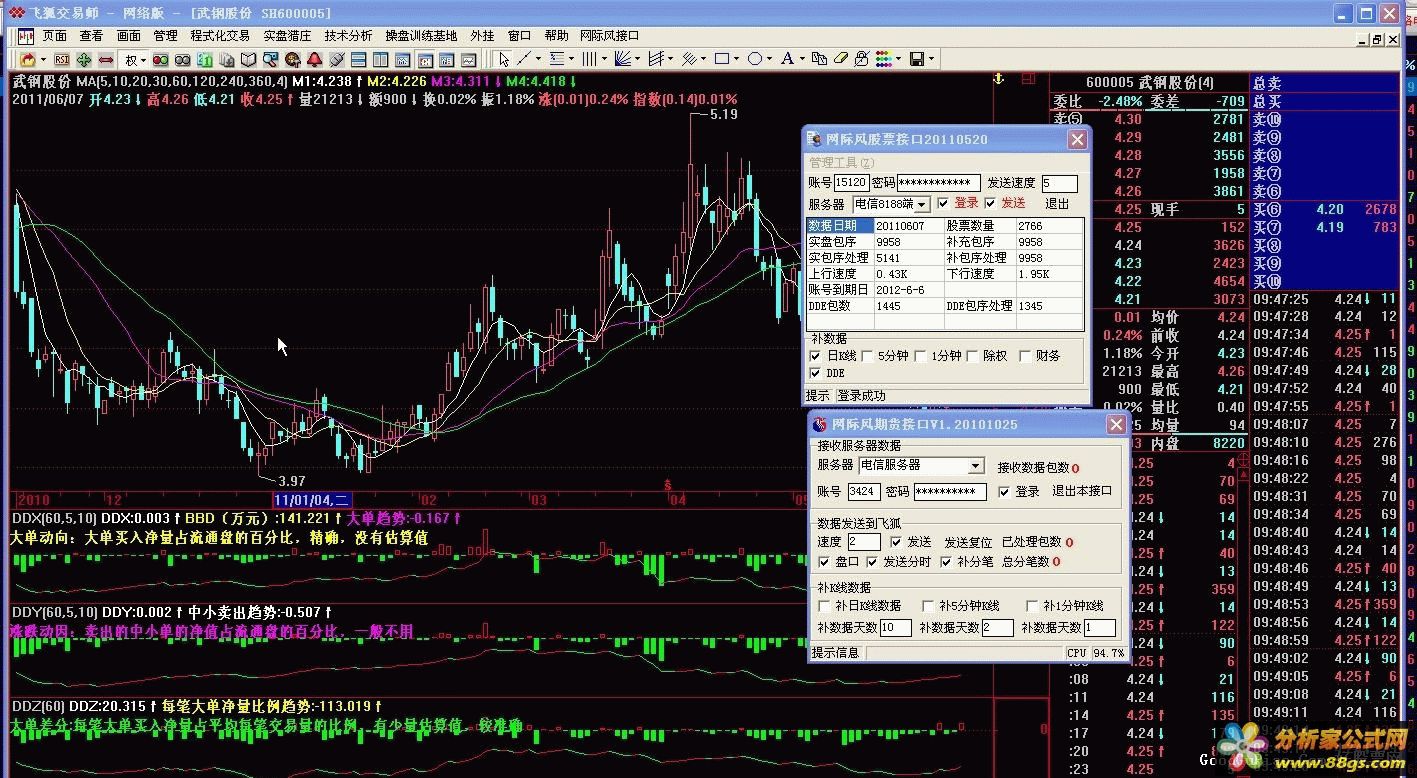Viewport: 1417px width, 778px height.
Task: Open the 帮助 menu
Action: point(556,35)
